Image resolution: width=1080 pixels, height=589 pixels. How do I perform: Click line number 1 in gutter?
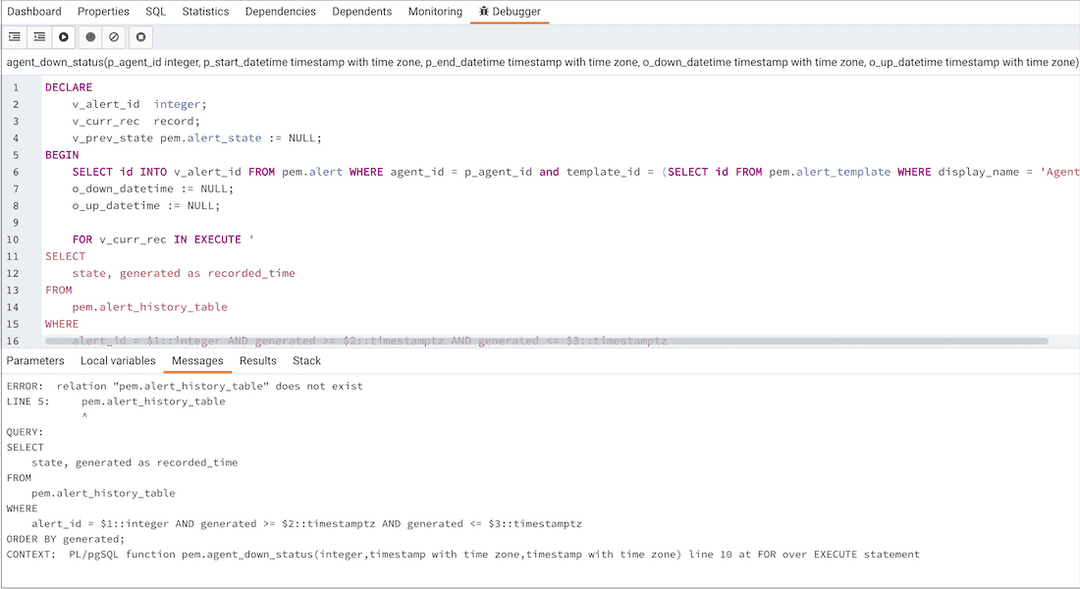point(16,87)
